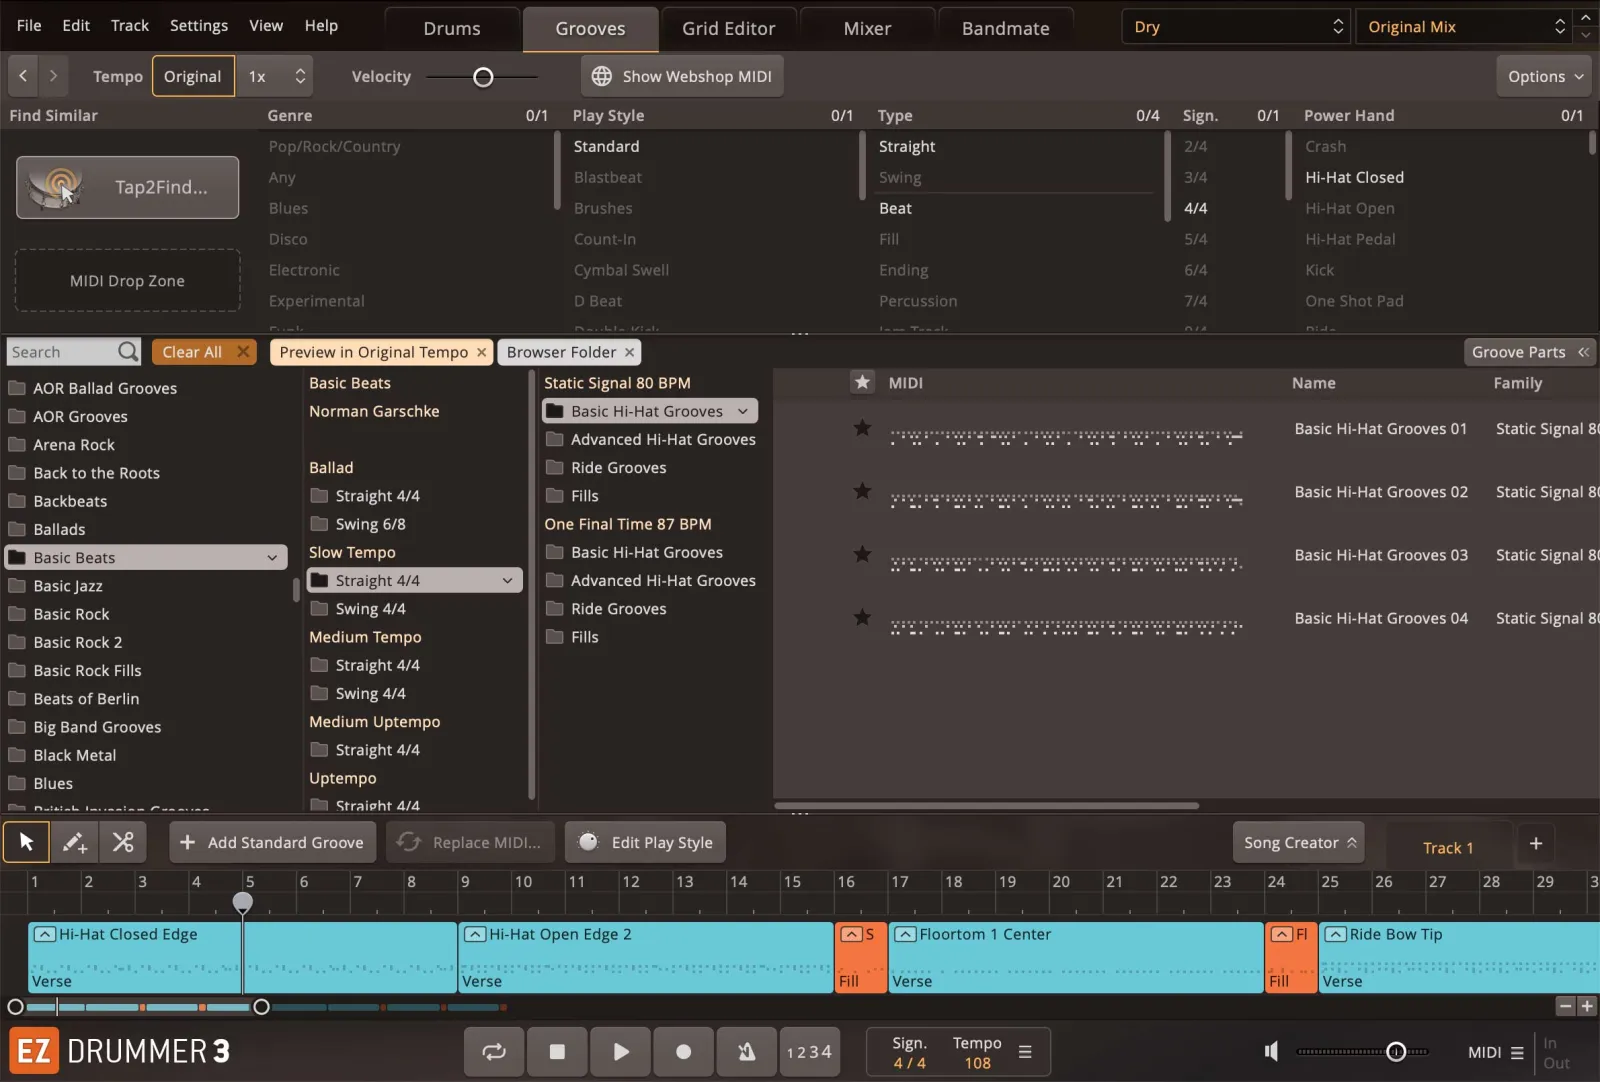
Task: Go forward with the right arrow button
Action: tap(53, 76)
